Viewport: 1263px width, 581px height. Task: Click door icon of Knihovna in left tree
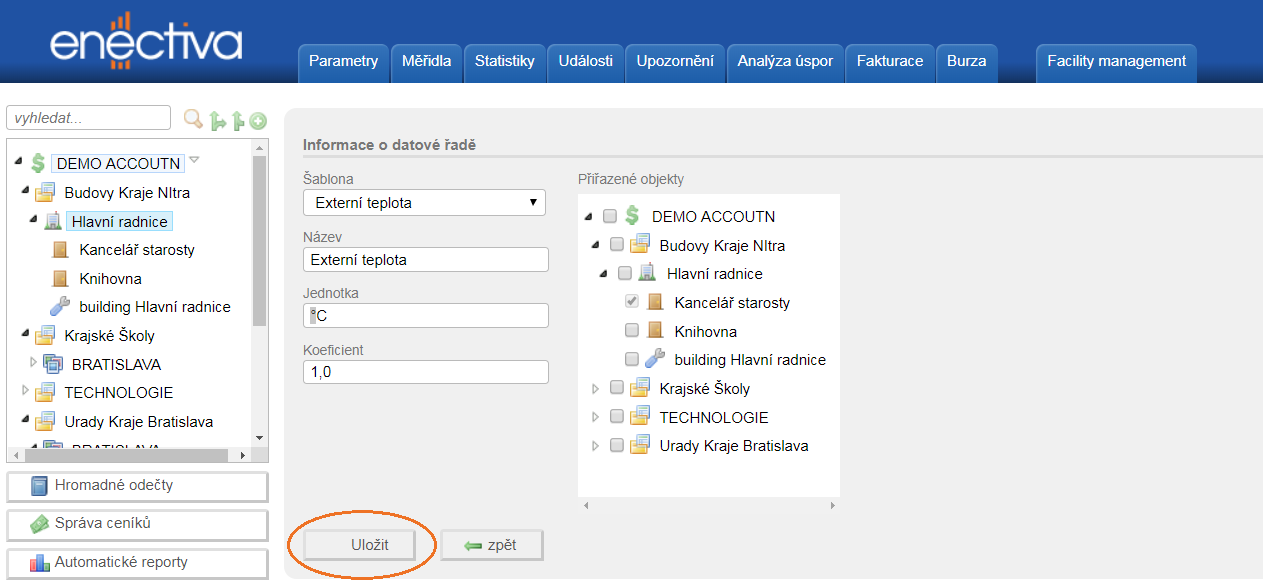[x=60, y=279]
